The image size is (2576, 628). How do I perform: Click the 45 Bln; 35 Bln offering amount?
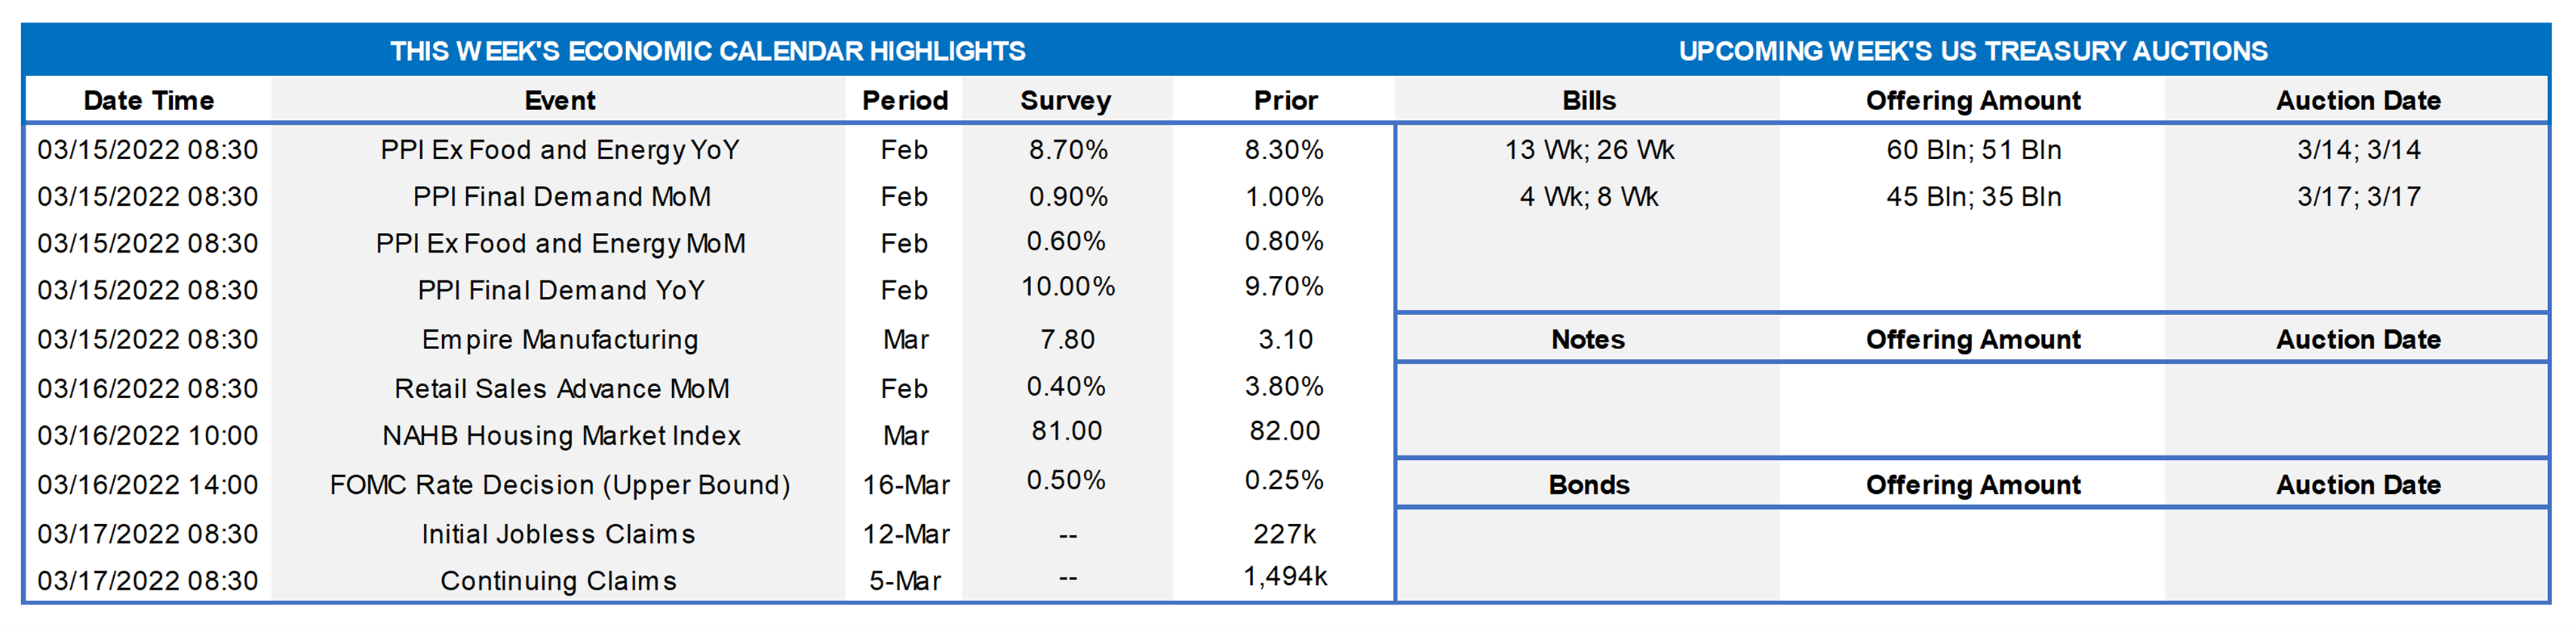1973,197
